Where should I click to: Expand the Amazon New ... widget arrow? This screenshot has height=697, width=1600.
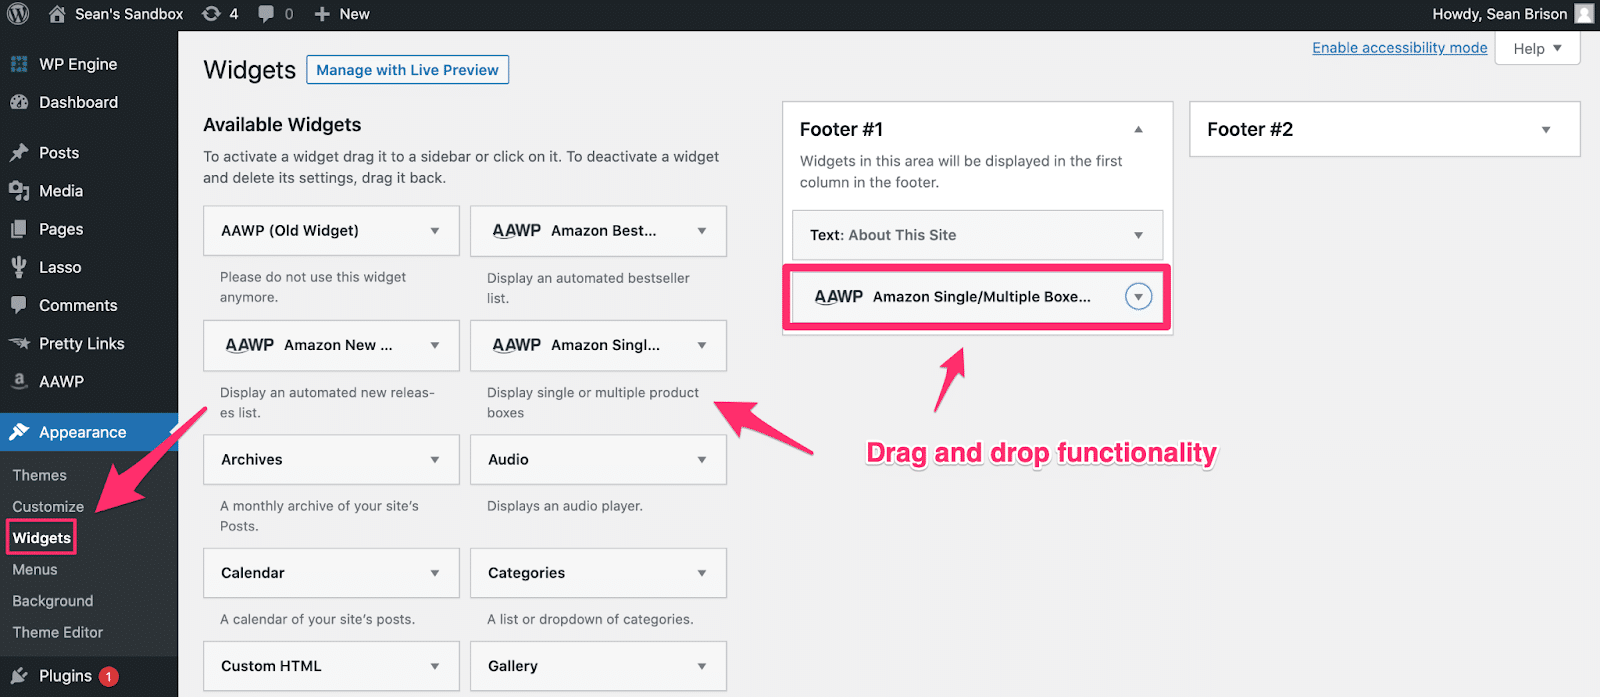pos(435,345)
